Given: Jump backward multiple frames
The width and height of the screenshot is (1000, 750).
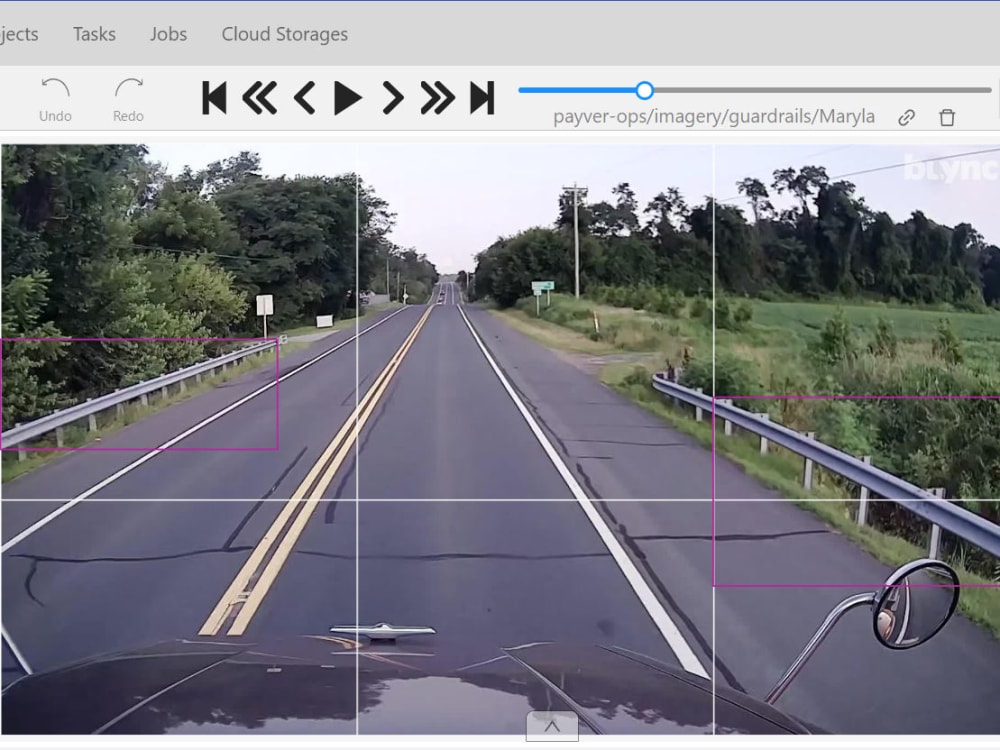Looking at the screenshot, I should (260, 98).
